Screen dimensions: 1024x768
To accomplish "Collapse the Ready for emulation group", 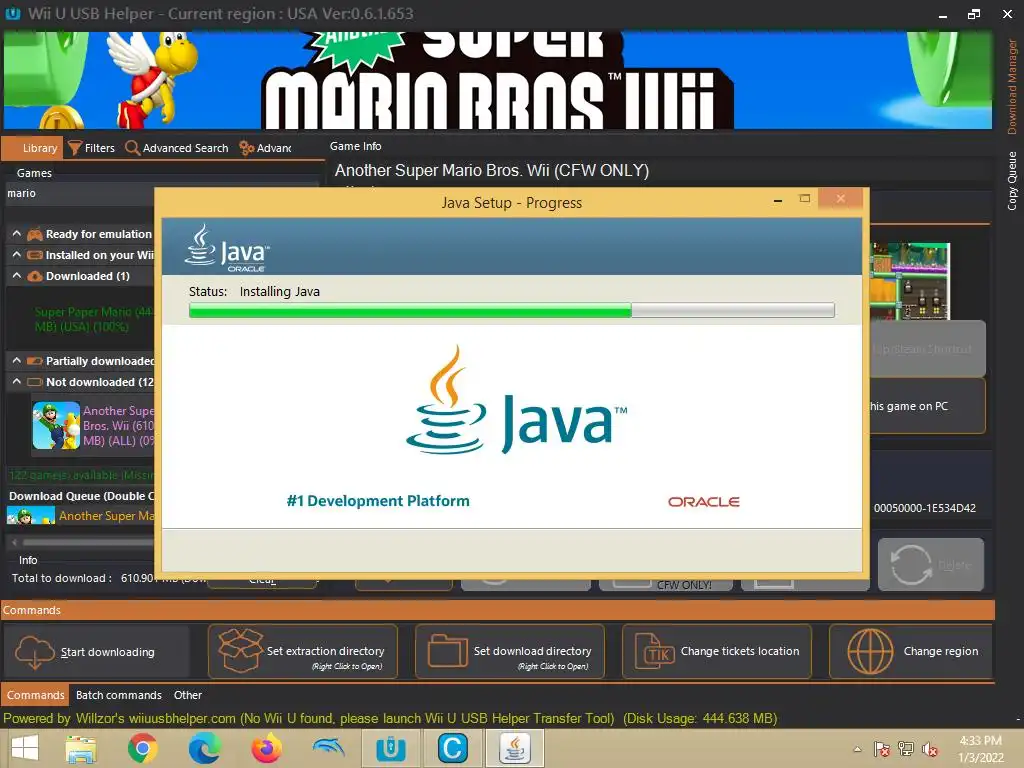I will 16,234.
